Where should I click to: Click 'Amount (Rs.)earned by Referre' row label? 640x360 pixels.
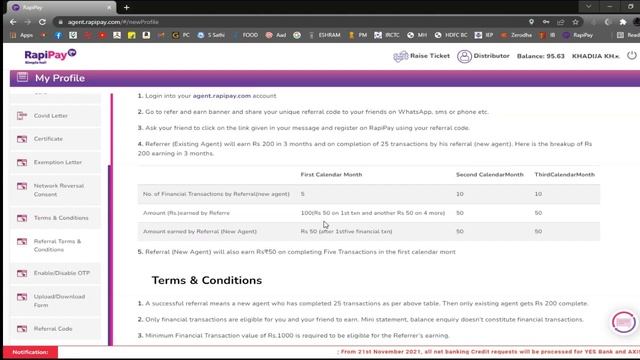(186, 213)
